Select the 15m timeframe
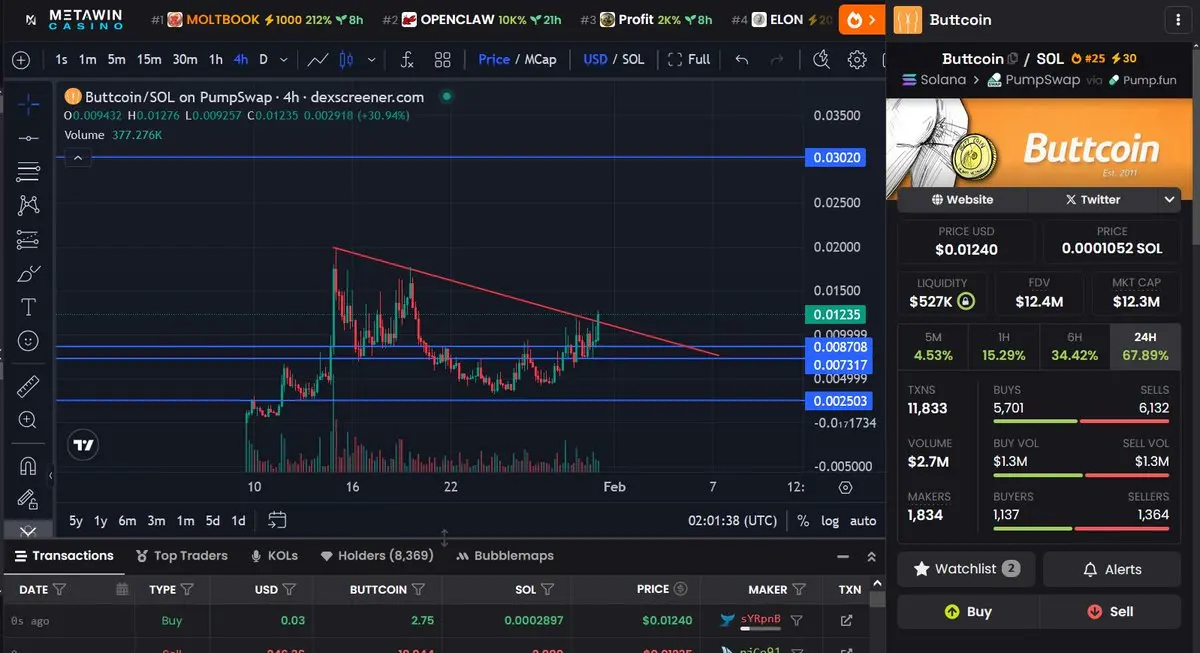Viewport: 1200px width, 653px height. click(x=149, y=60)
